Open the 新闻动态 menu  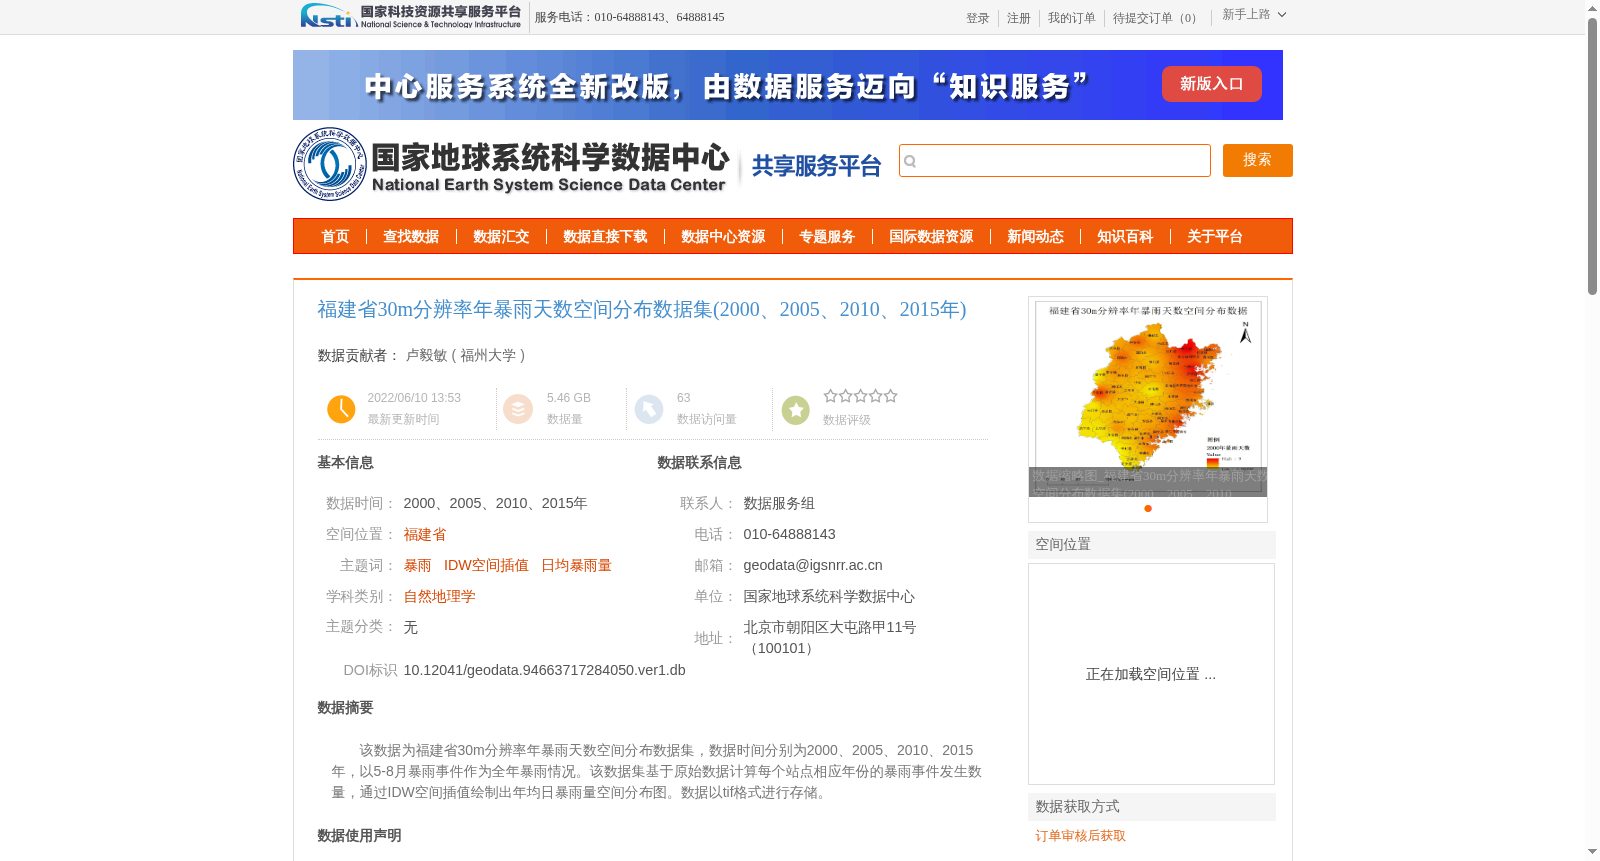[x=1035, y=236]
